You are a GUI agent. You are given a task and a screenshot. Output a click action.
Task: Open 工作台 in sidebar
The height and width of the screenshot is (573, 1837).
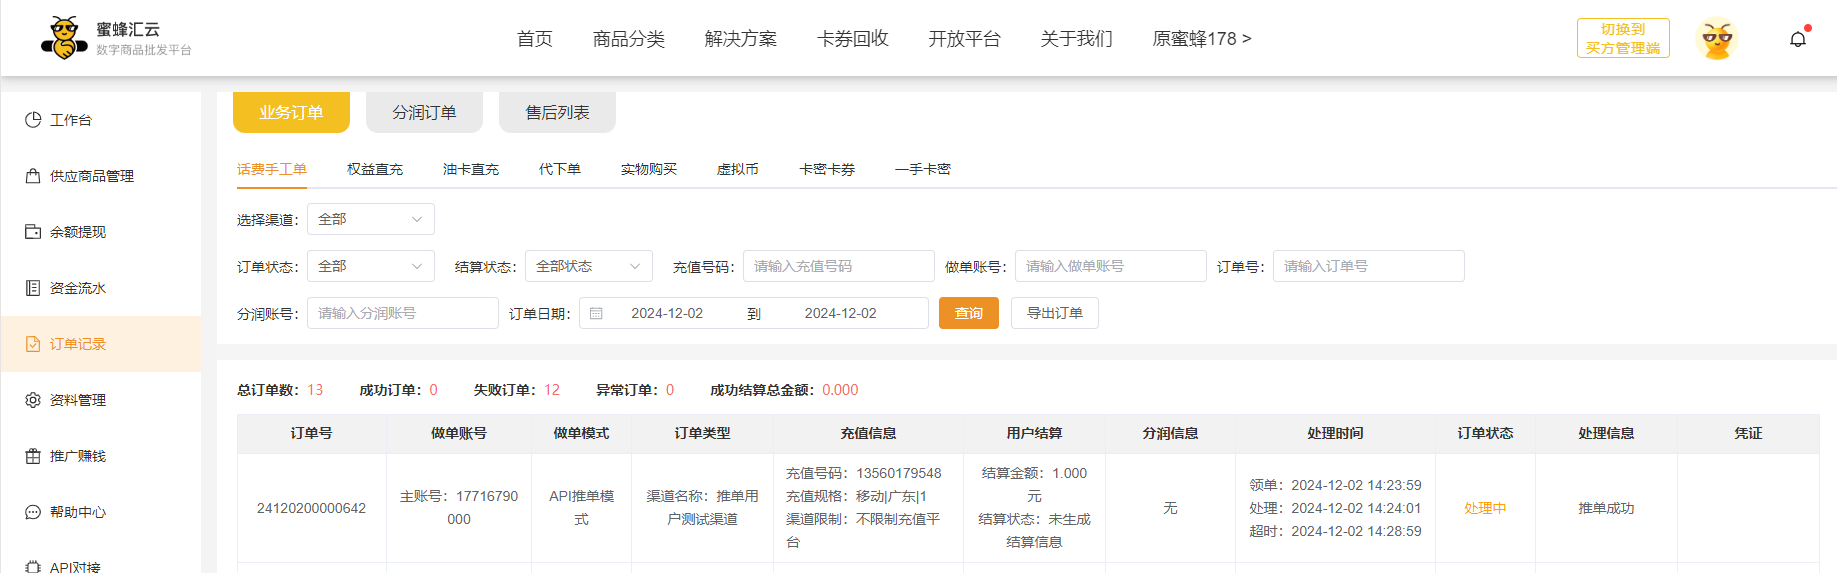(70, 120)
